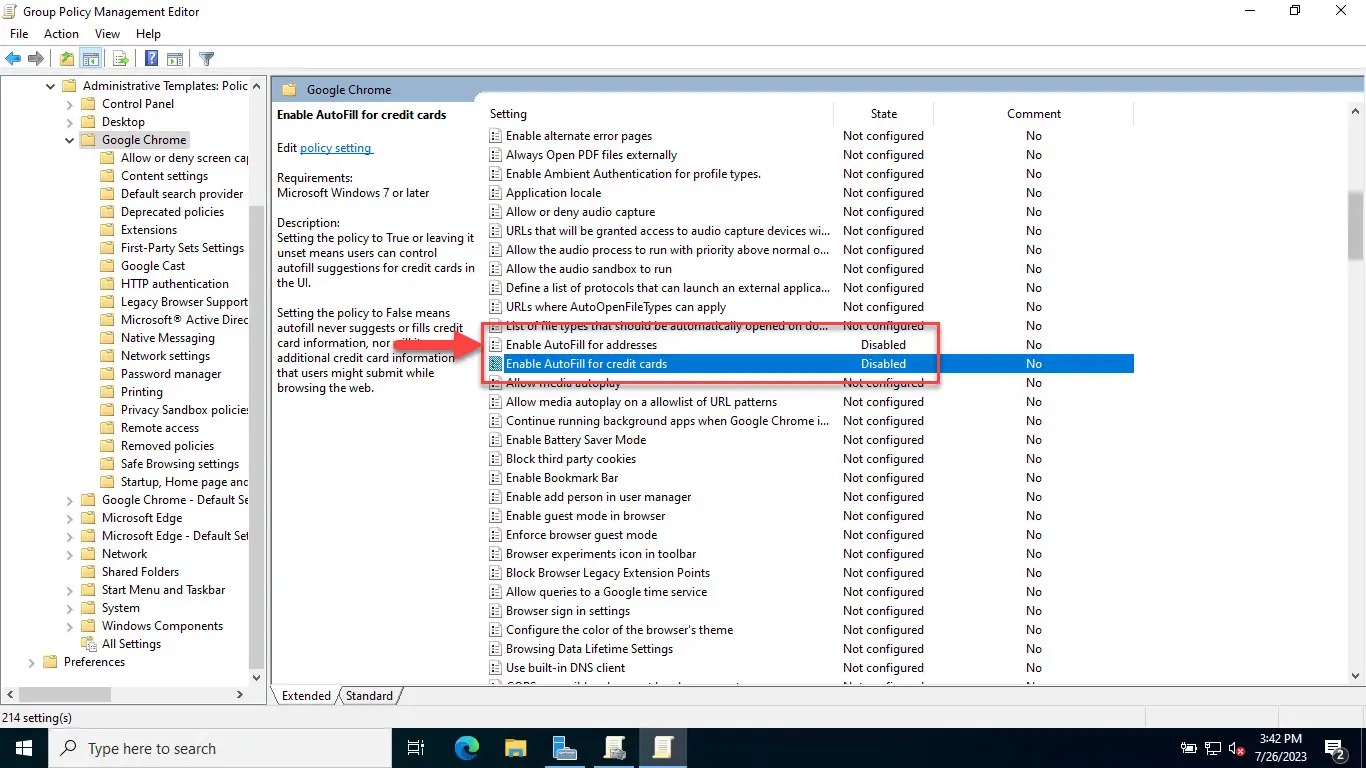Select Always Open PDF files externally
The height and width of the screenshot is (768, 1366).
click(x=591, y=155)
